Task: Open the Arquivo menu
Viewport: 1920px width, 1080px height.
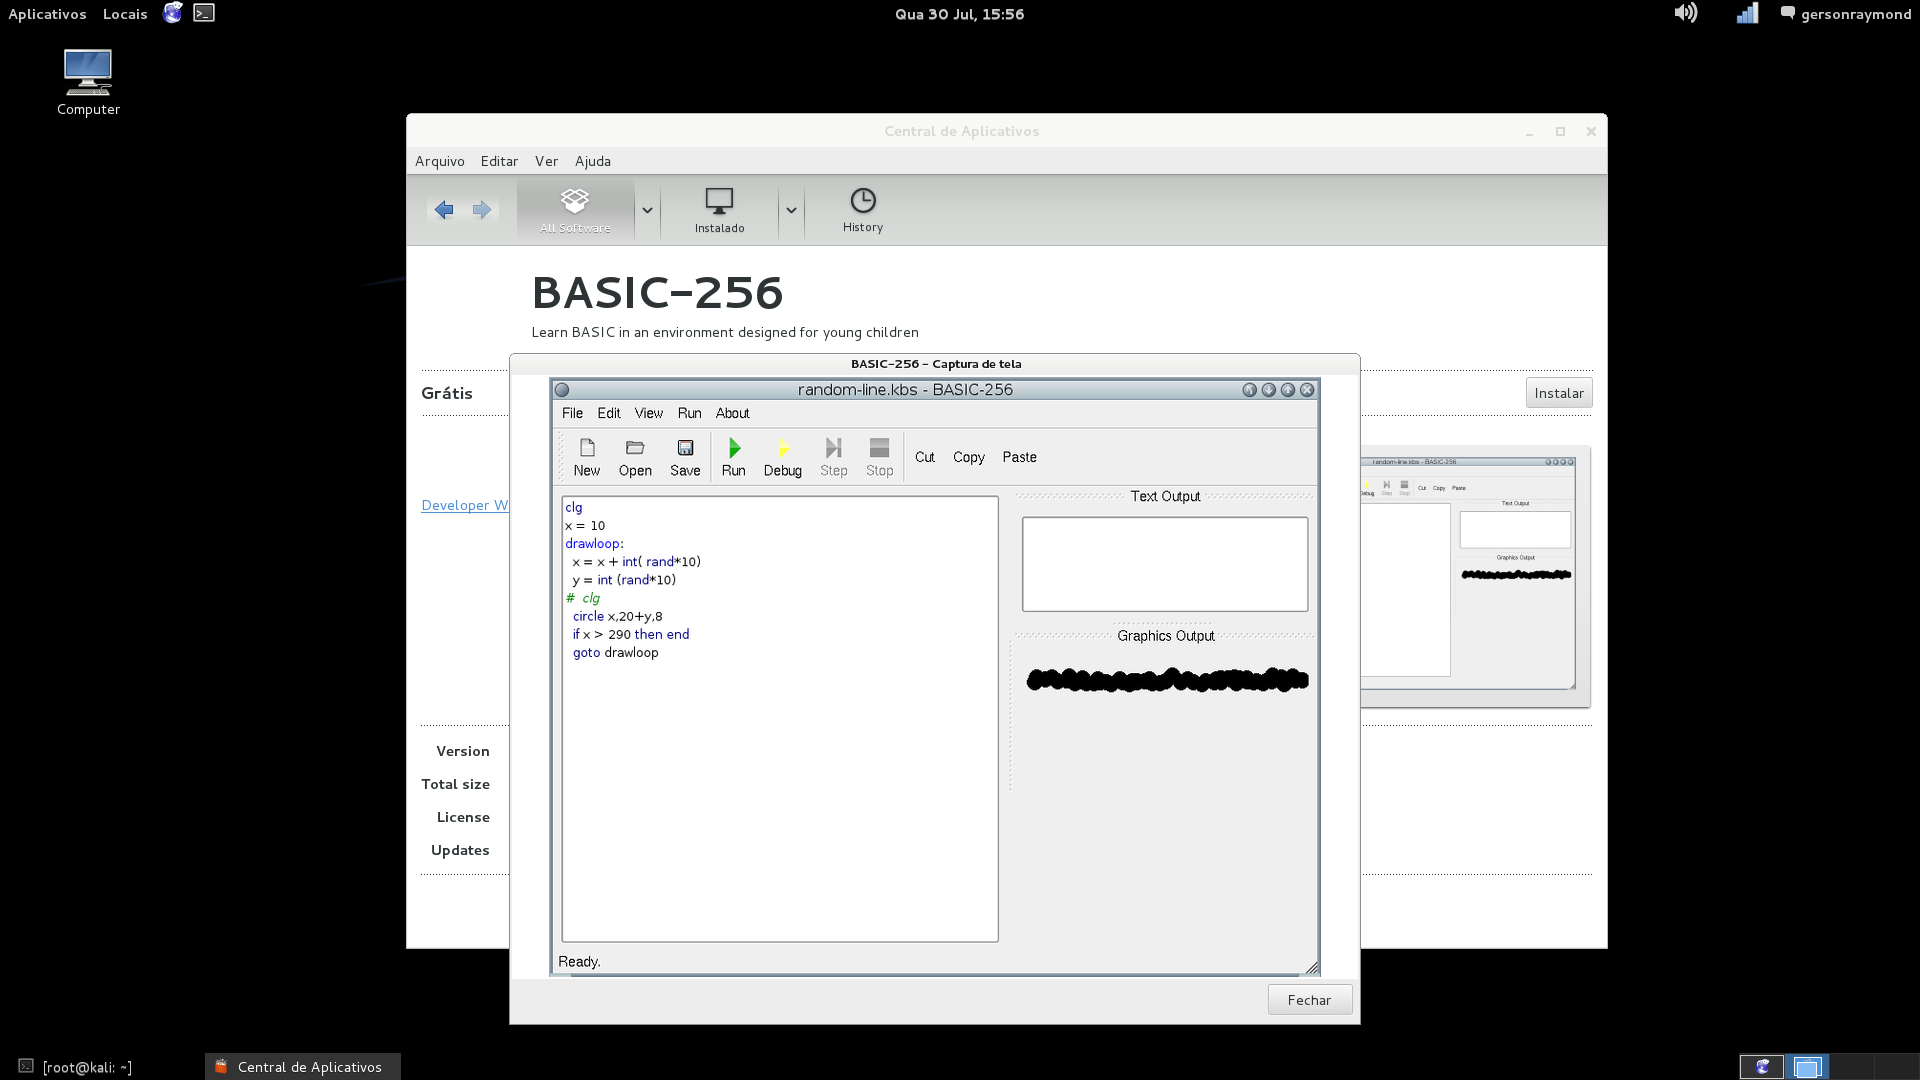Action: coord(440,161)
